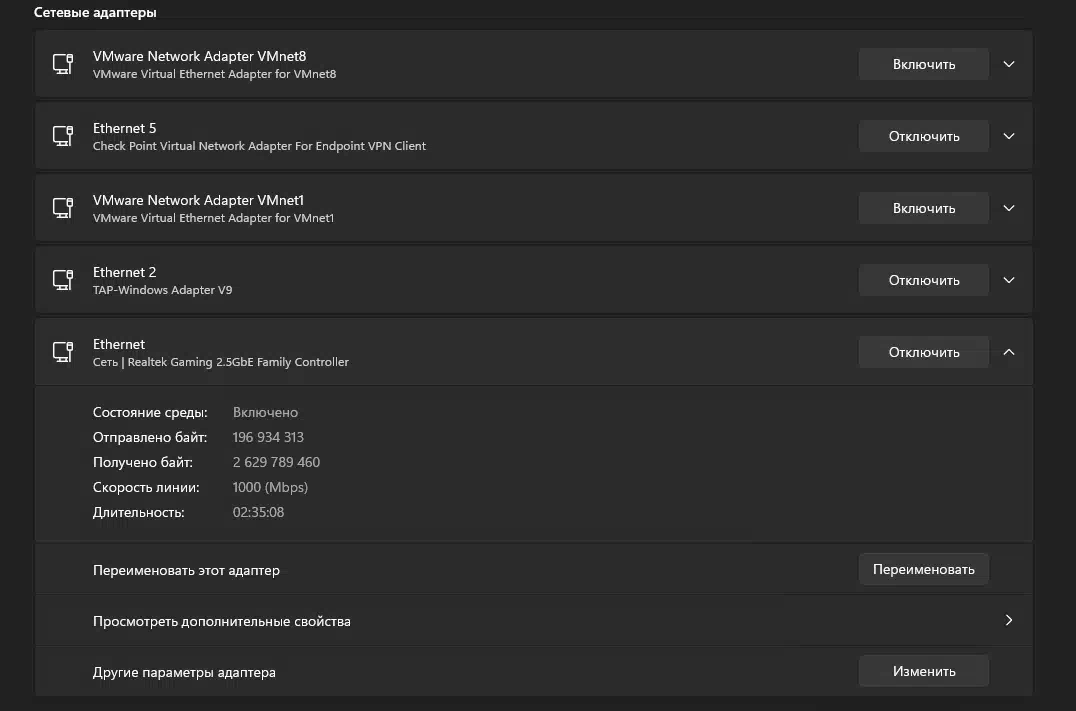Disable the Ethernet 5 Check Point adapter
Screen dimensions: 1076x711
pyautogui.click(x=924, y=136)
